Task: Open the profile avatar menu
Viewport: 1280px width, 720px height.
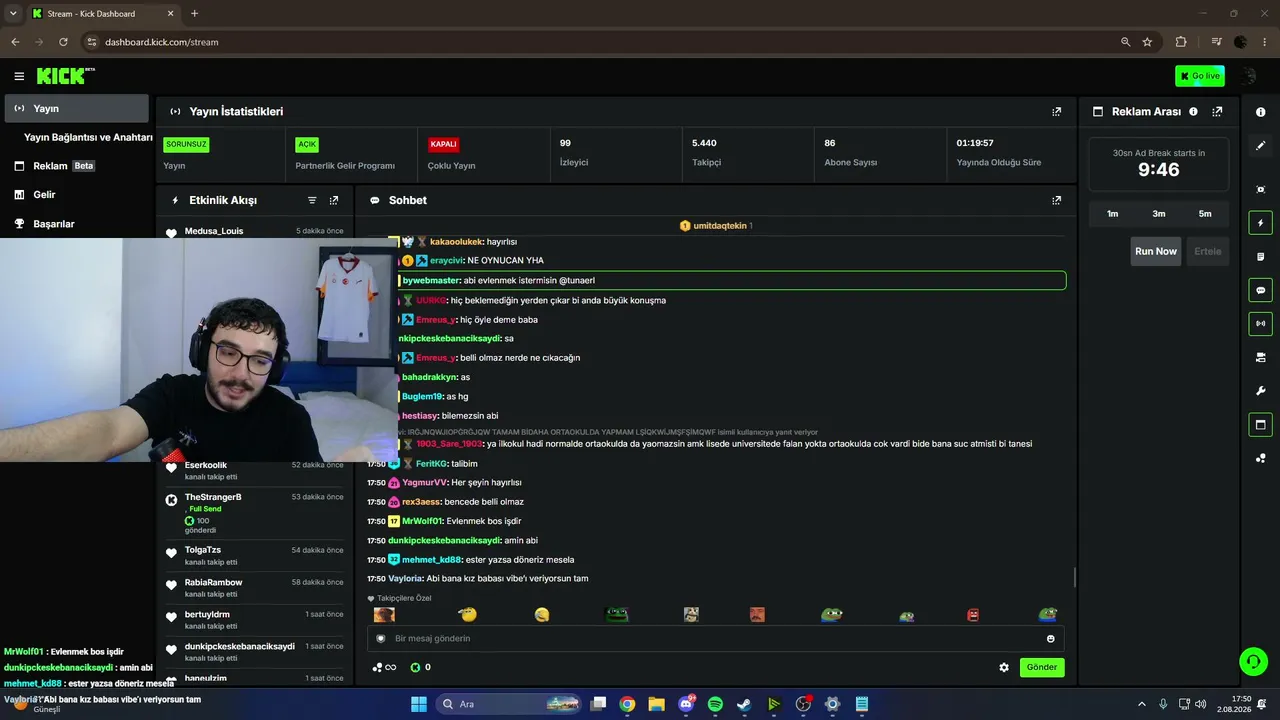Action: click(1248, 76)
